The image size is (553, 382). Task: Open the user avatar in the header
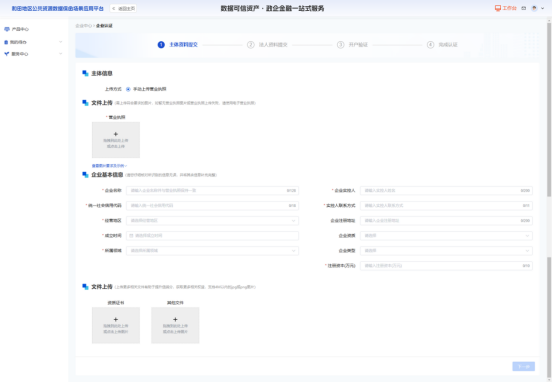pyautogui.click(x=534, y=8)
